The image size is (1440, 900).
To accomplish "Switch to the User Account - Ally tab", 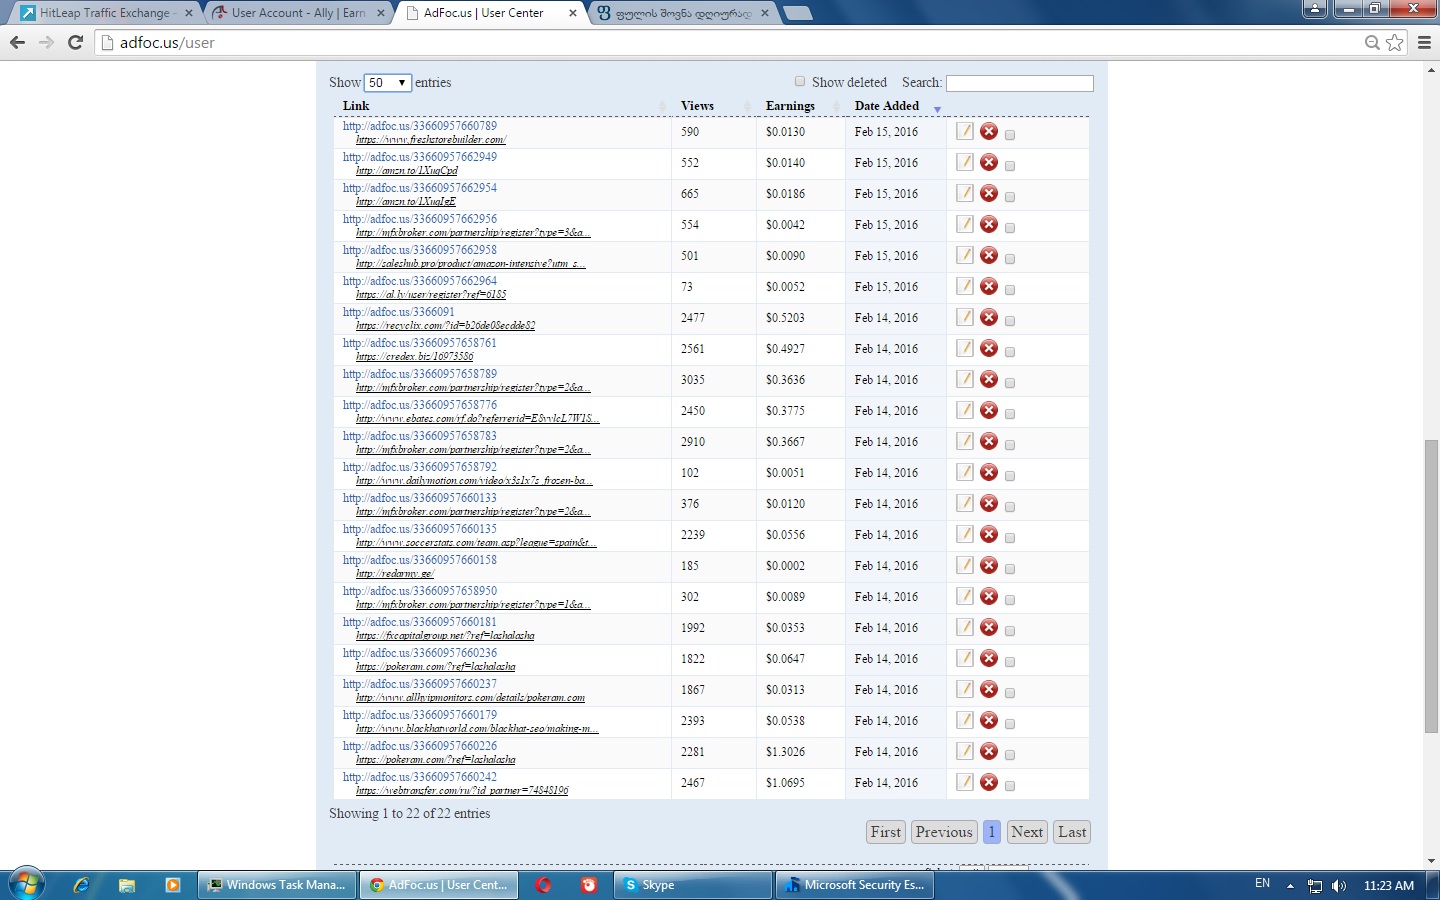I will click(x=298, y=13).
